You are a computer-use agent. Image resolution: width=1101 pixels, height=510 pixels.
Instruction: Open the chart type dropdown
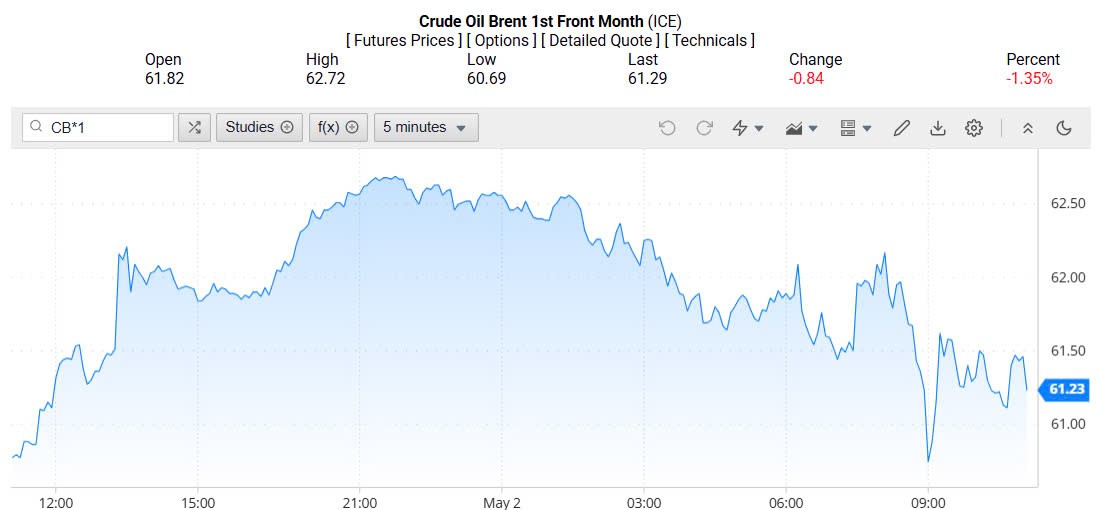pyautogui.click(x=802, y=128)
